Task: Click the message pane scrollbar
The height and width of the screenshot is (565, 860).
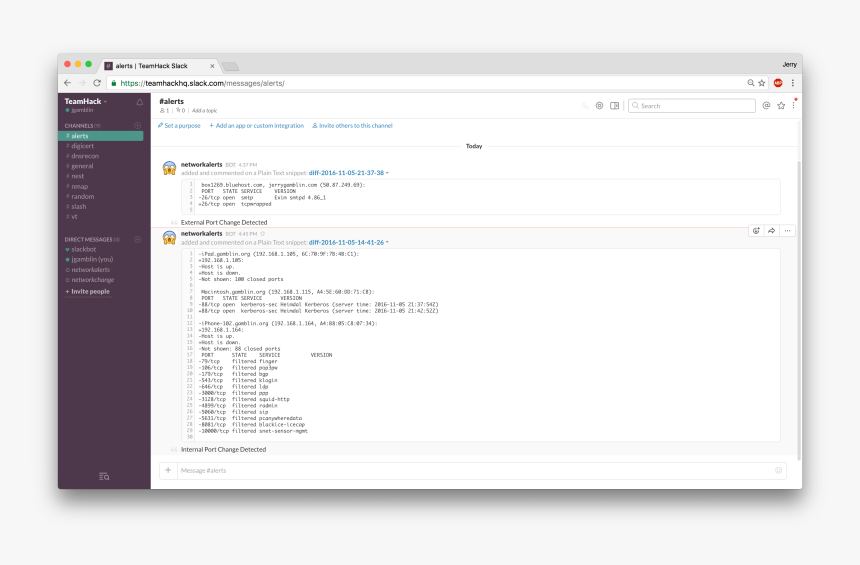Action: click(799, 310)
